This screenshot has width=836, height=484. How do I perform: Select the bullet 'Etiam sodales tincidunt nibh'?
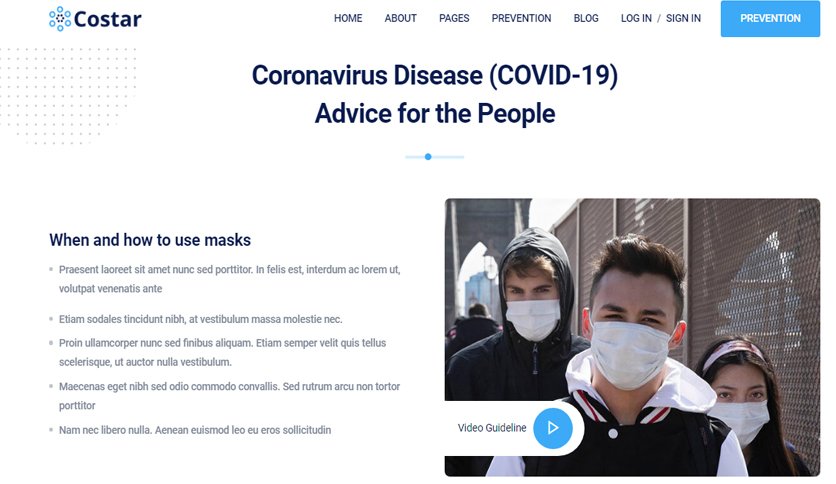pos(200,319)
